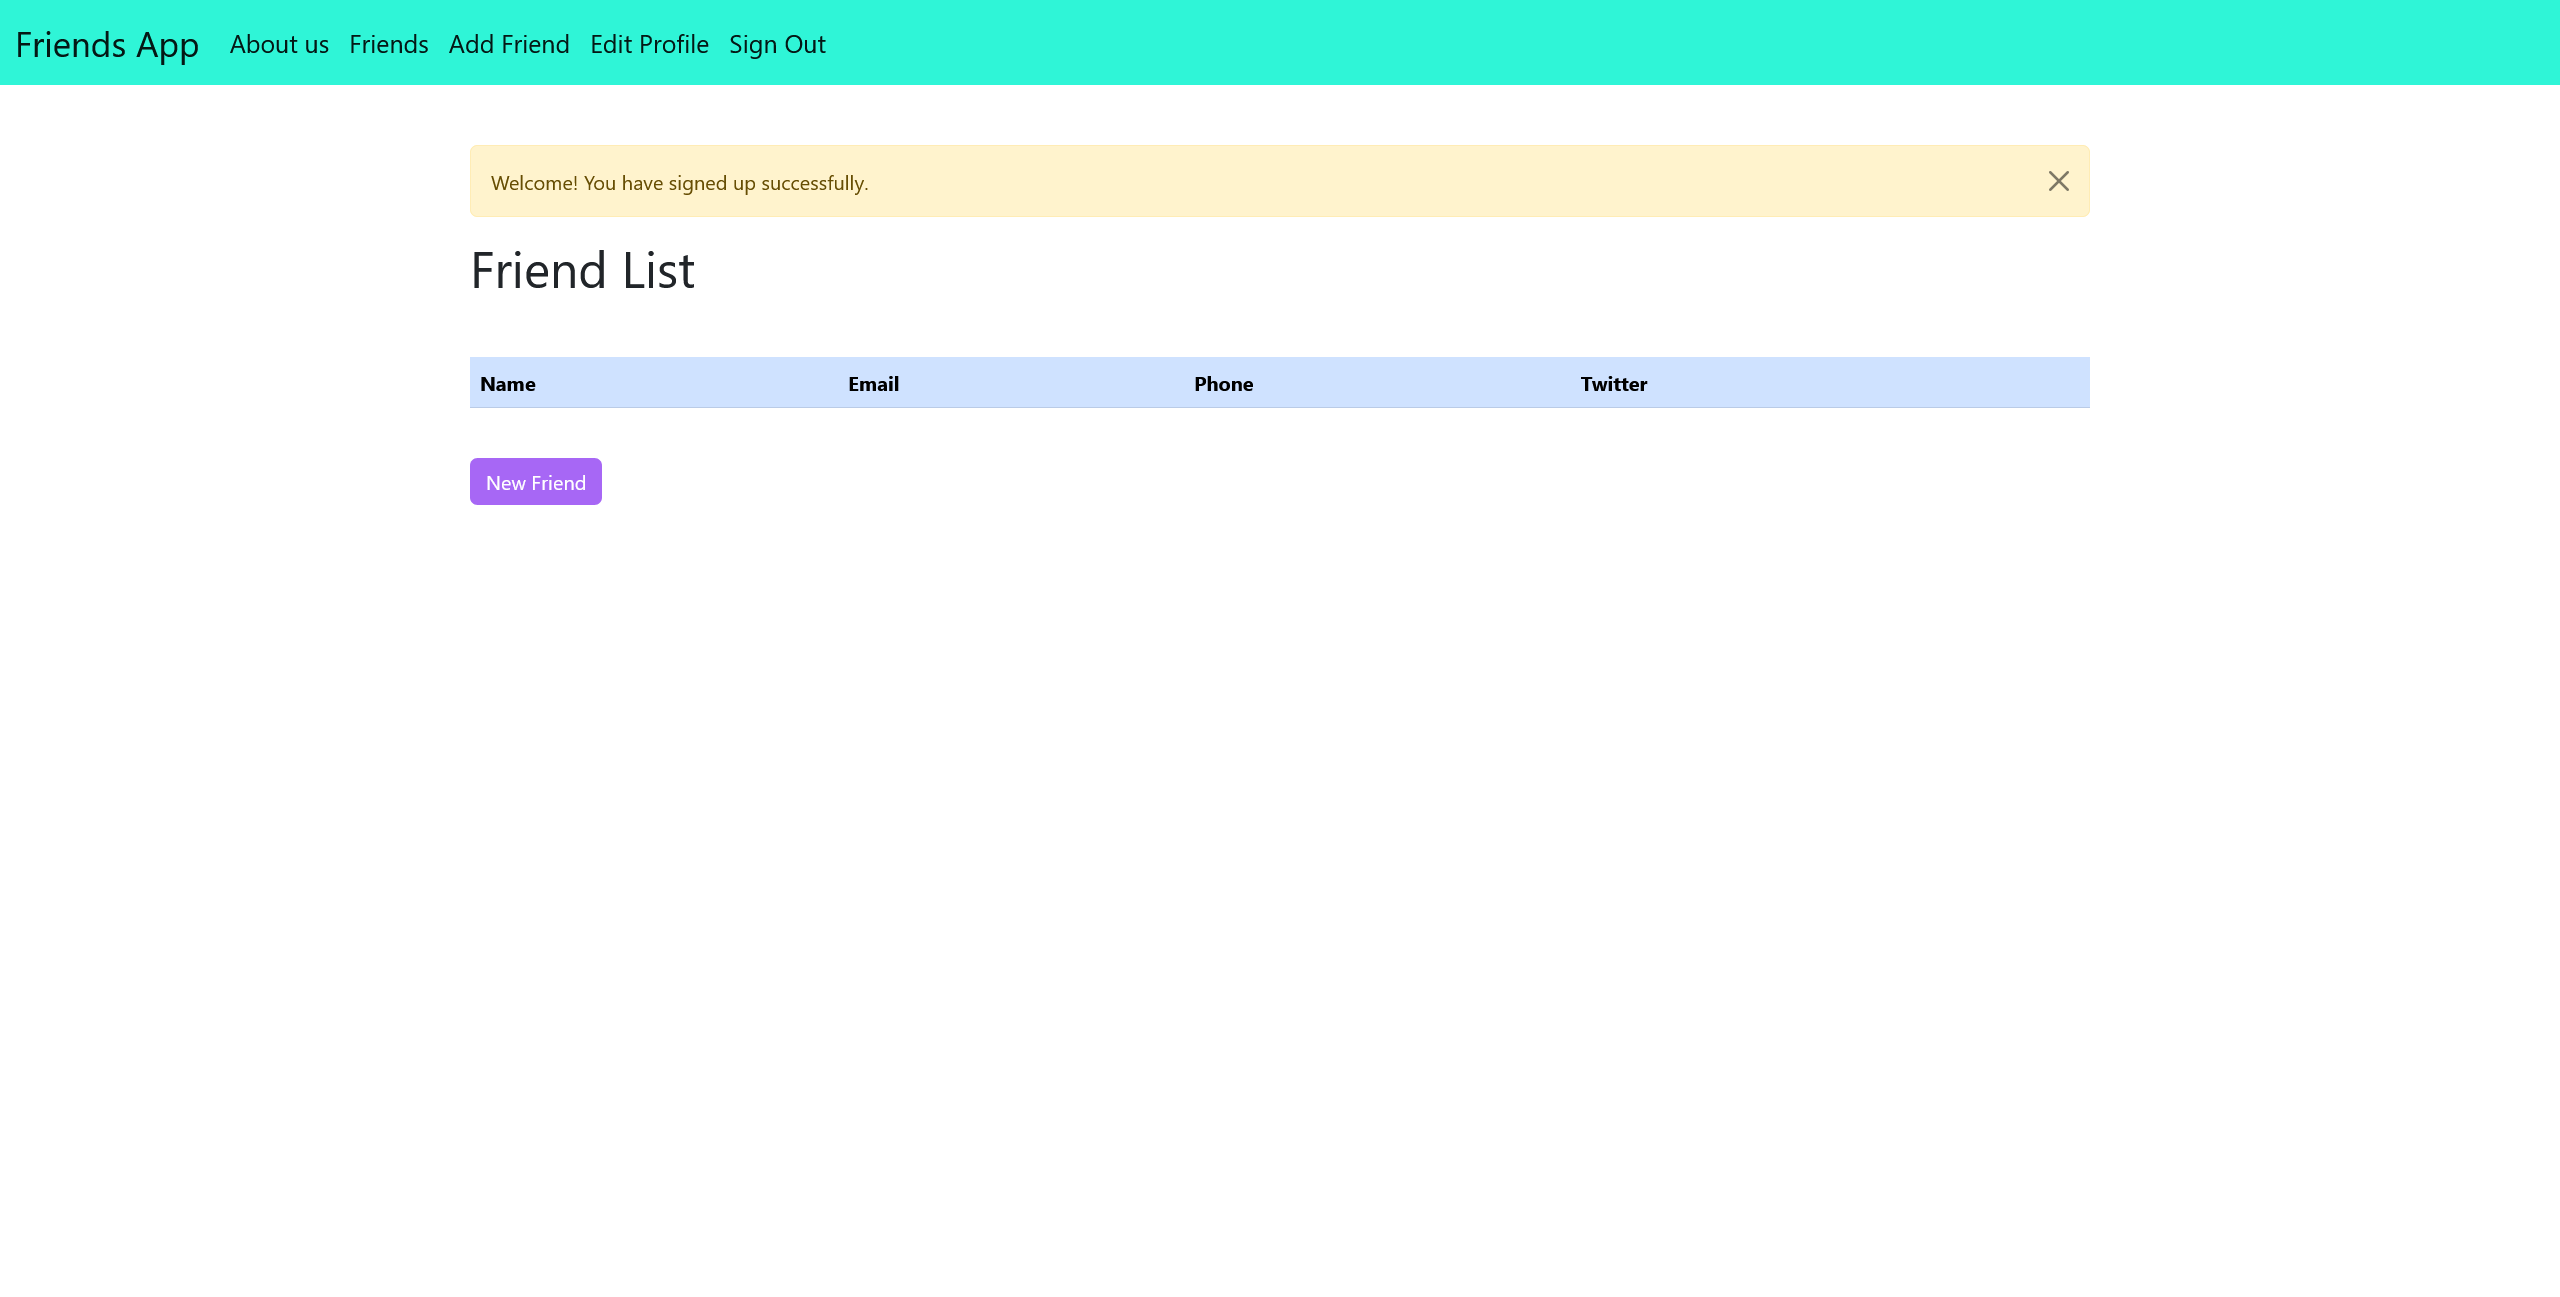Click the Friend List heading
Viewport: 2560px width, 1297px height.
tap(582, 271)
